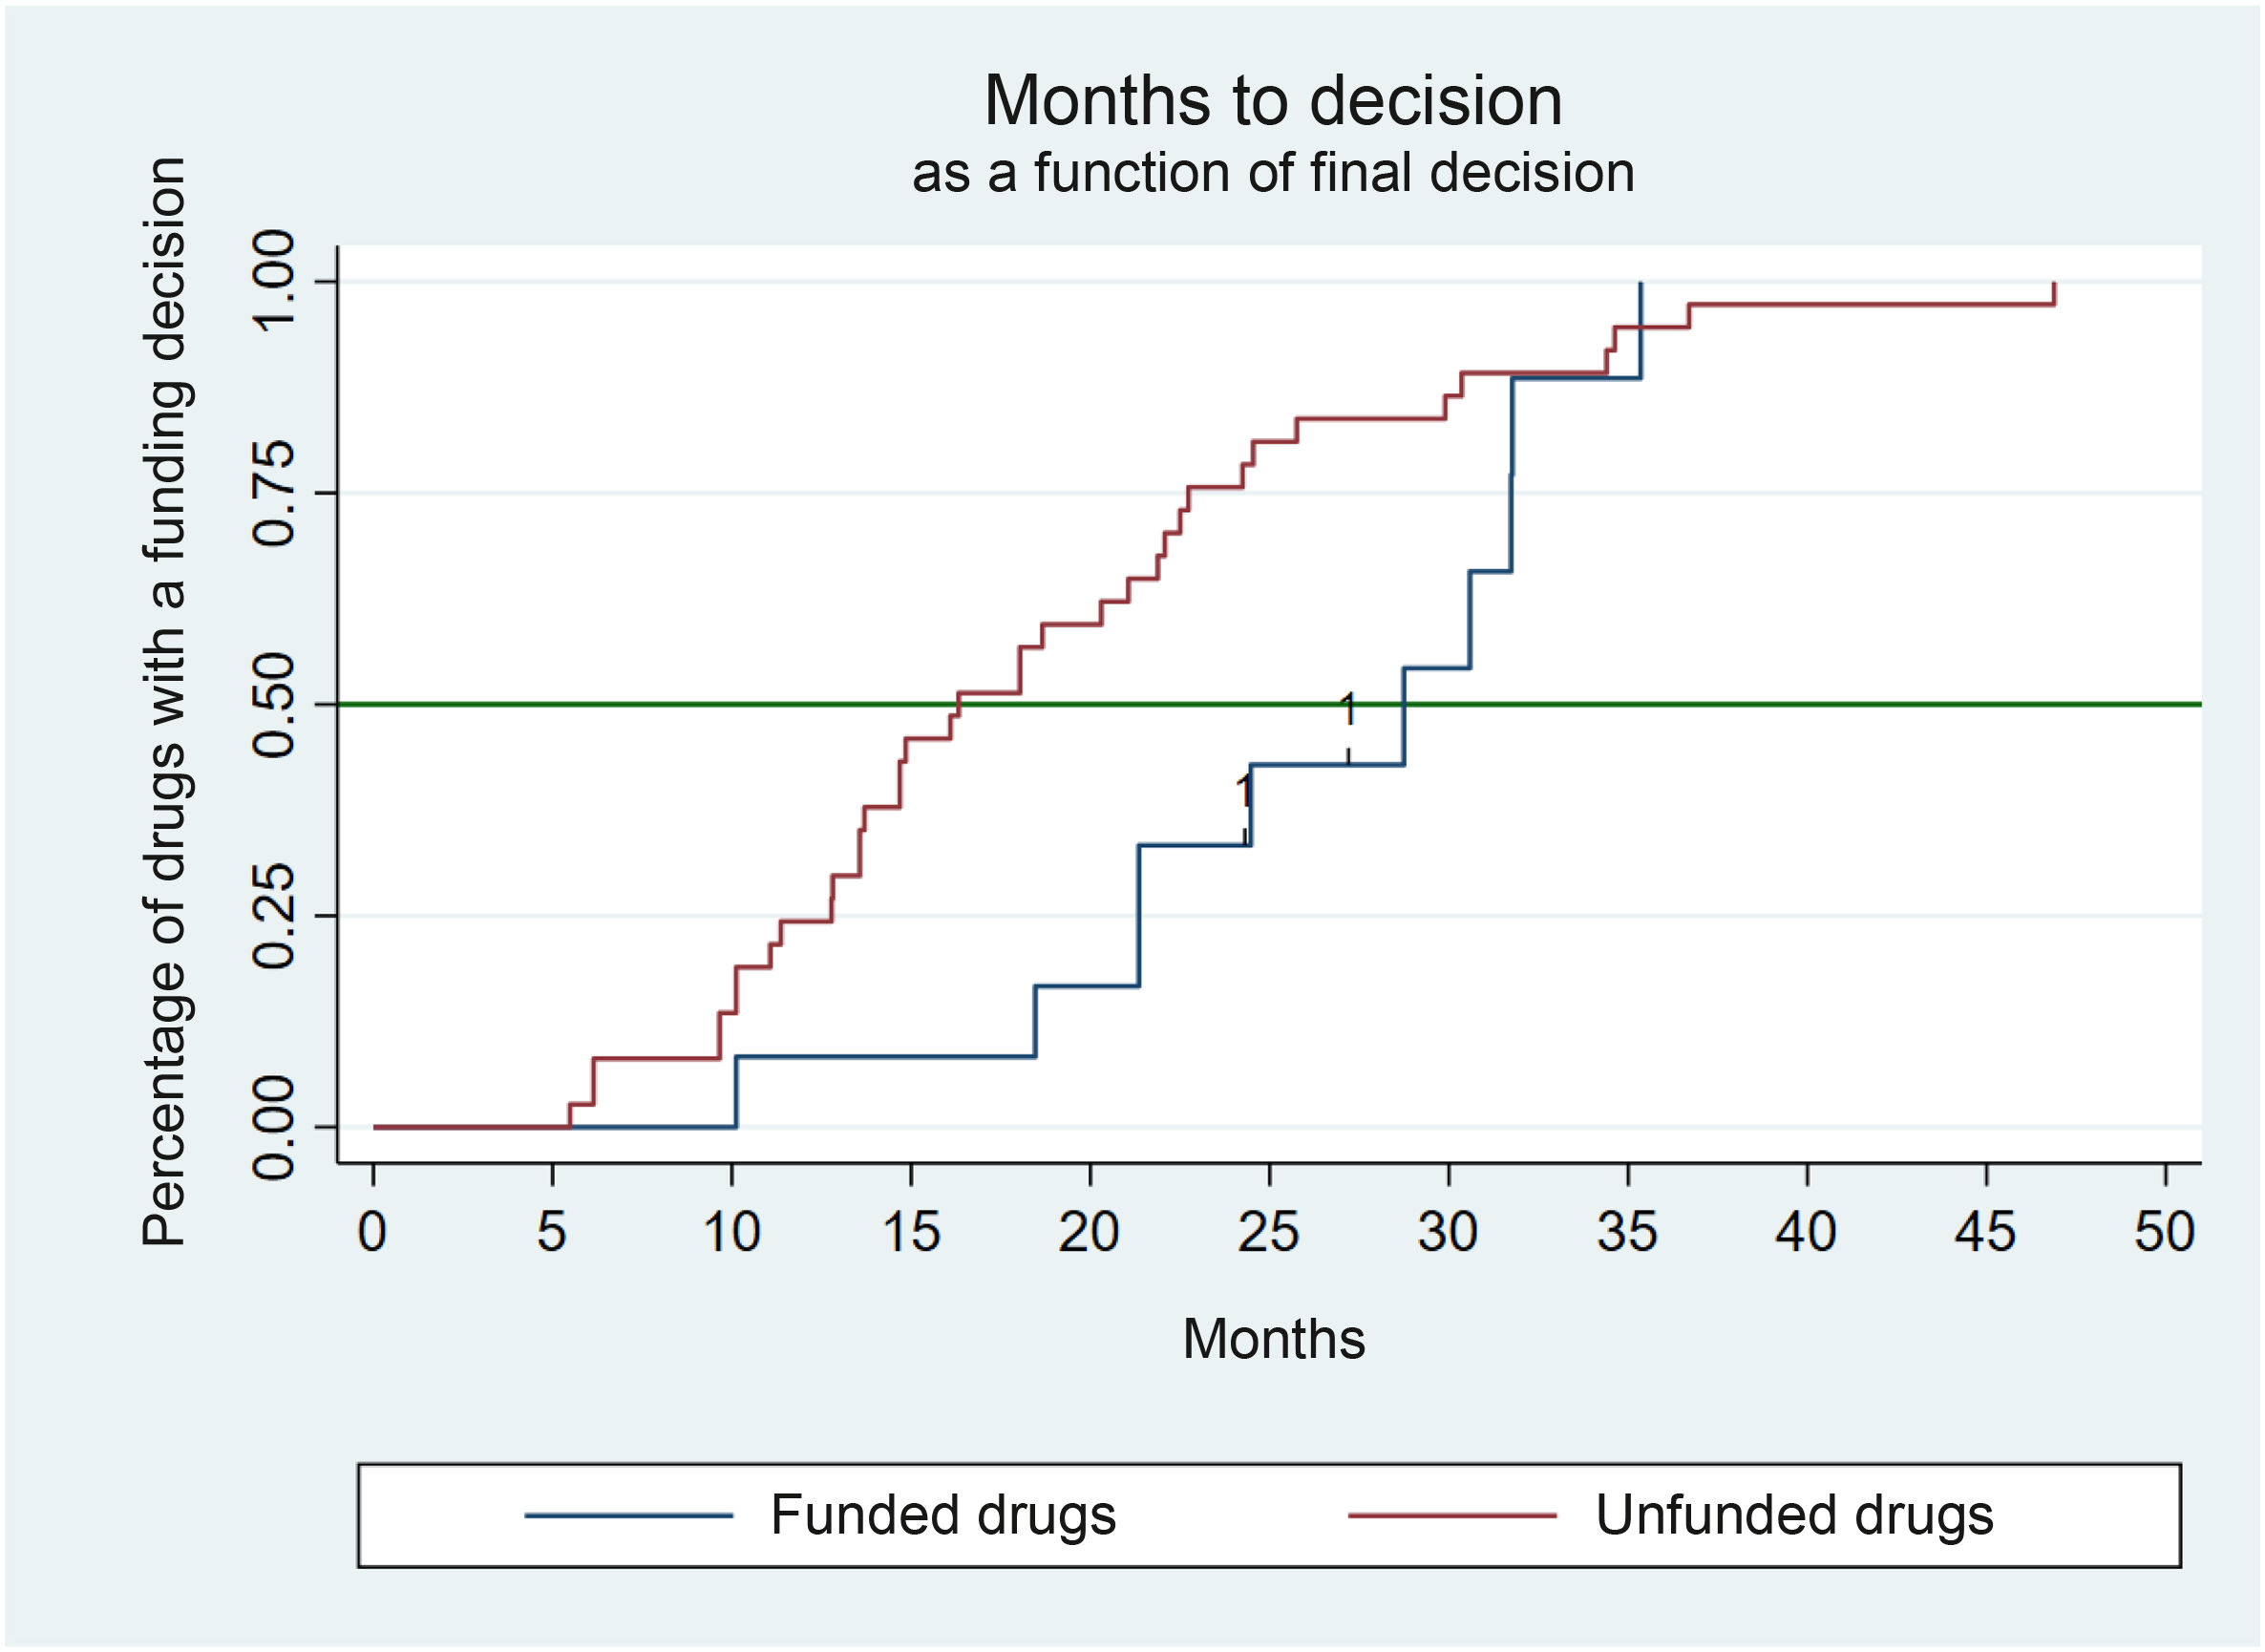The height and width of the screenshot is (1652, 2265).
Task: Click the y-axis tick label 0.75
Action: pyautogui.click(x=273, y=493)
